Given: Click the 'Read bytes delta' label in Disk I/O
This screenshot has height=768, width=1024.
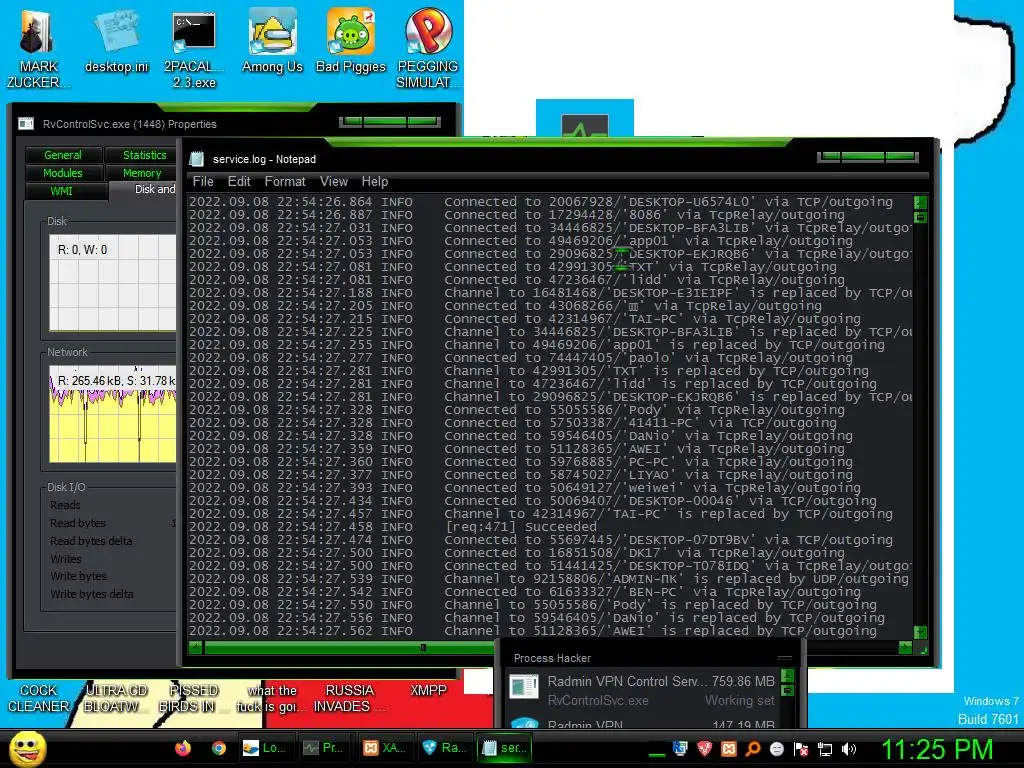Looking at the screenshot, I should click(x=91, y=541).
